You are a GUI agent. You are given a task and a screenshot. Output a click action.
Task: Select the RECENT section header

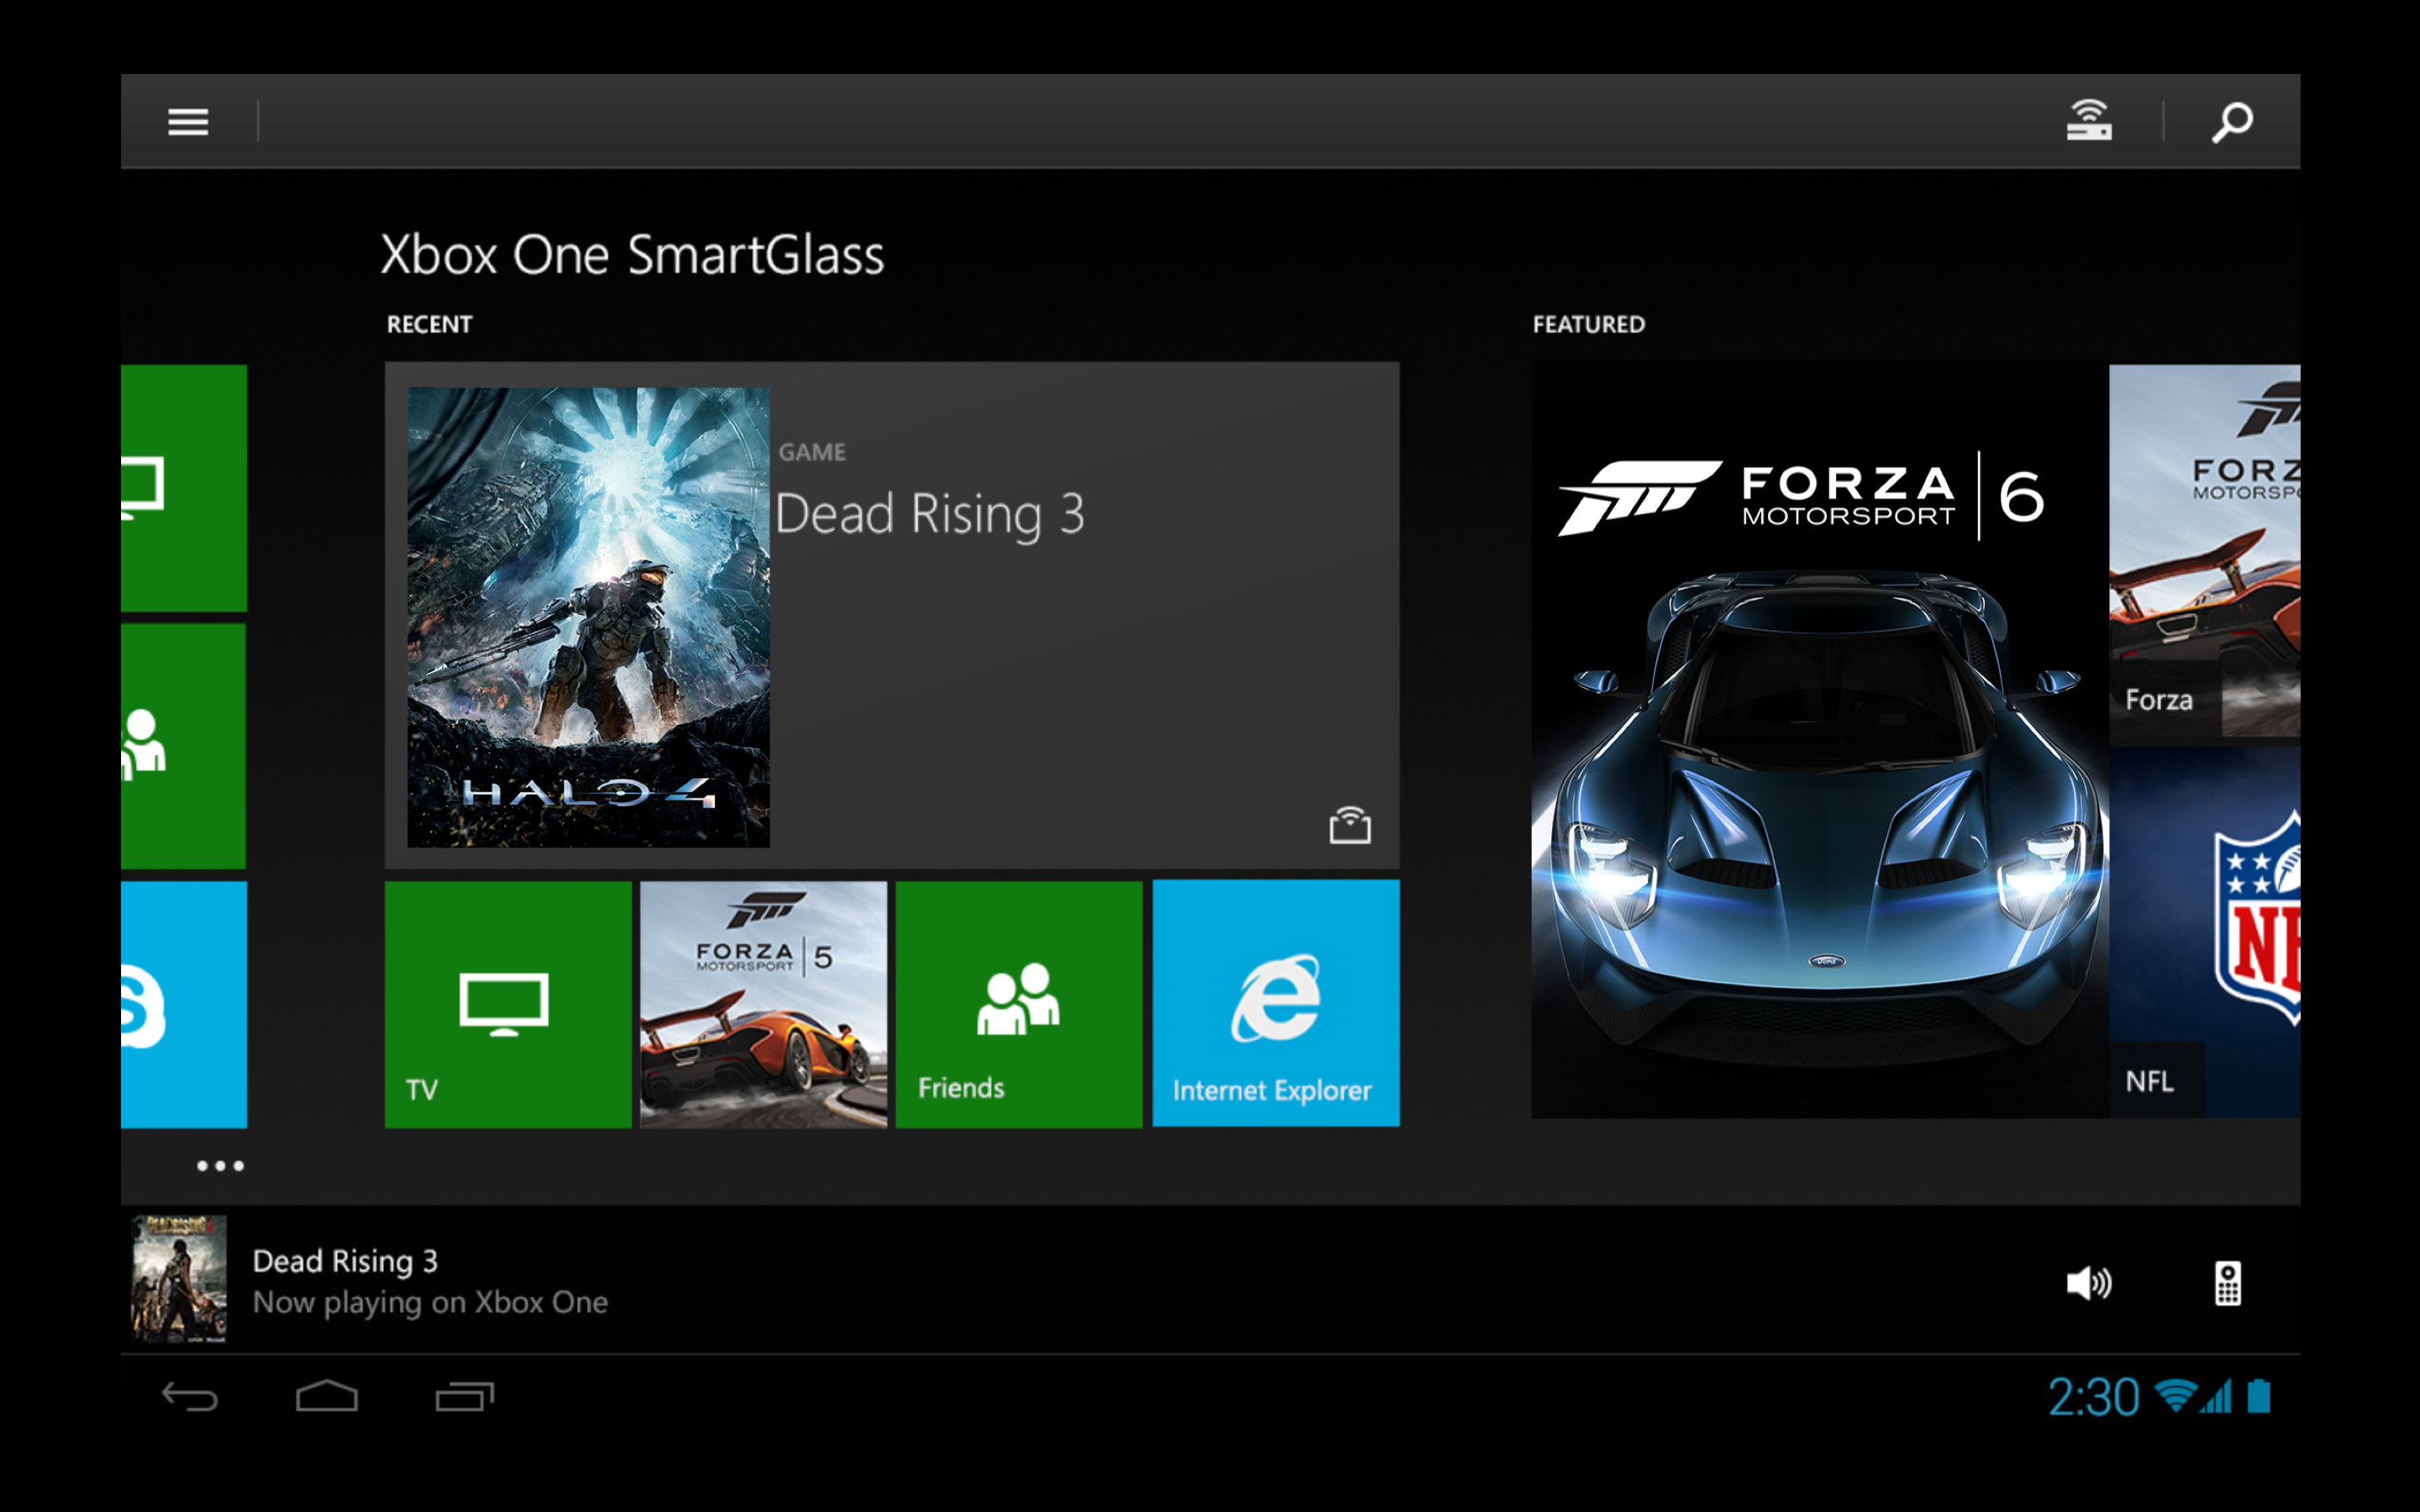[429, 324]
